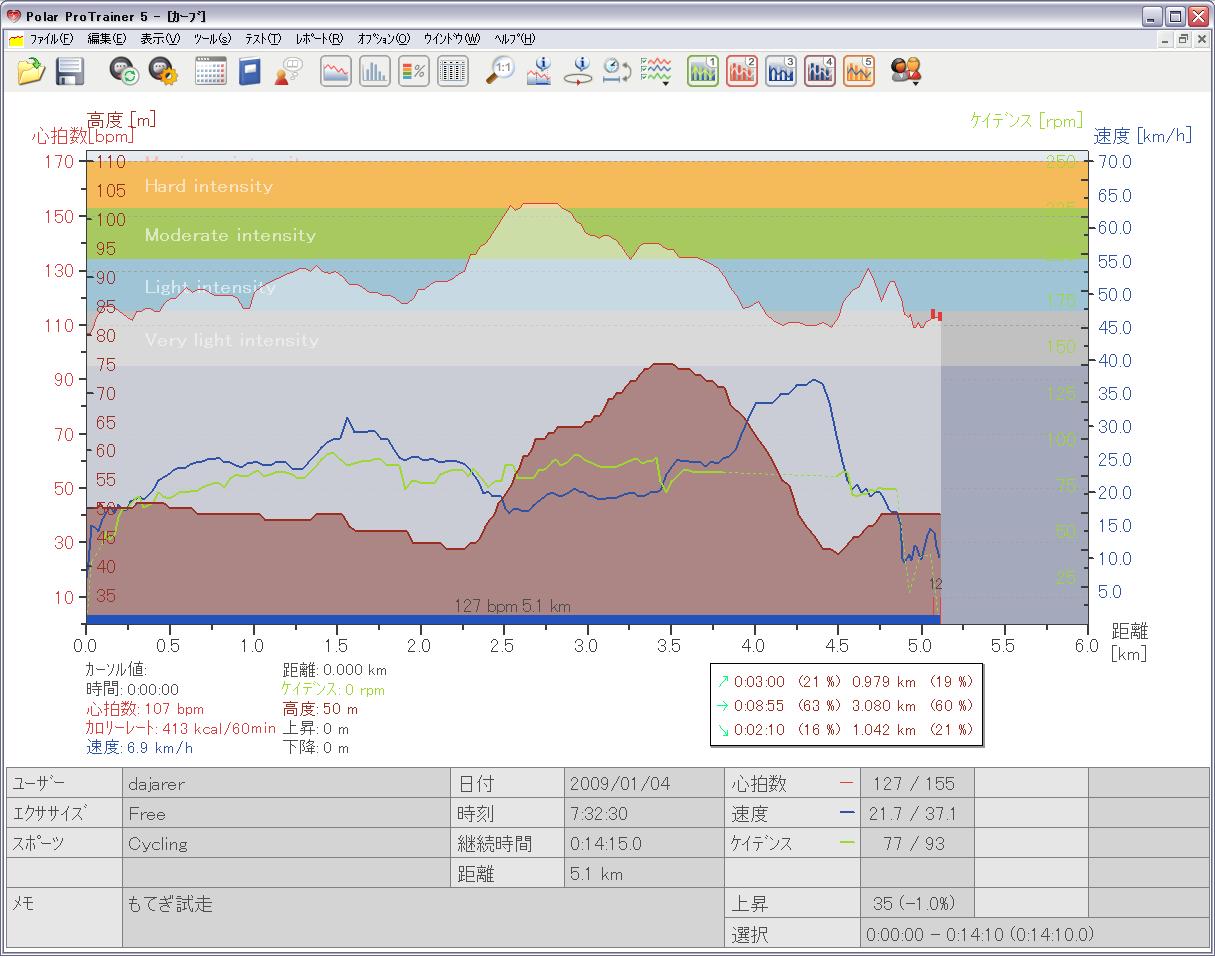Open the blue diary book icon

(249, 71)
